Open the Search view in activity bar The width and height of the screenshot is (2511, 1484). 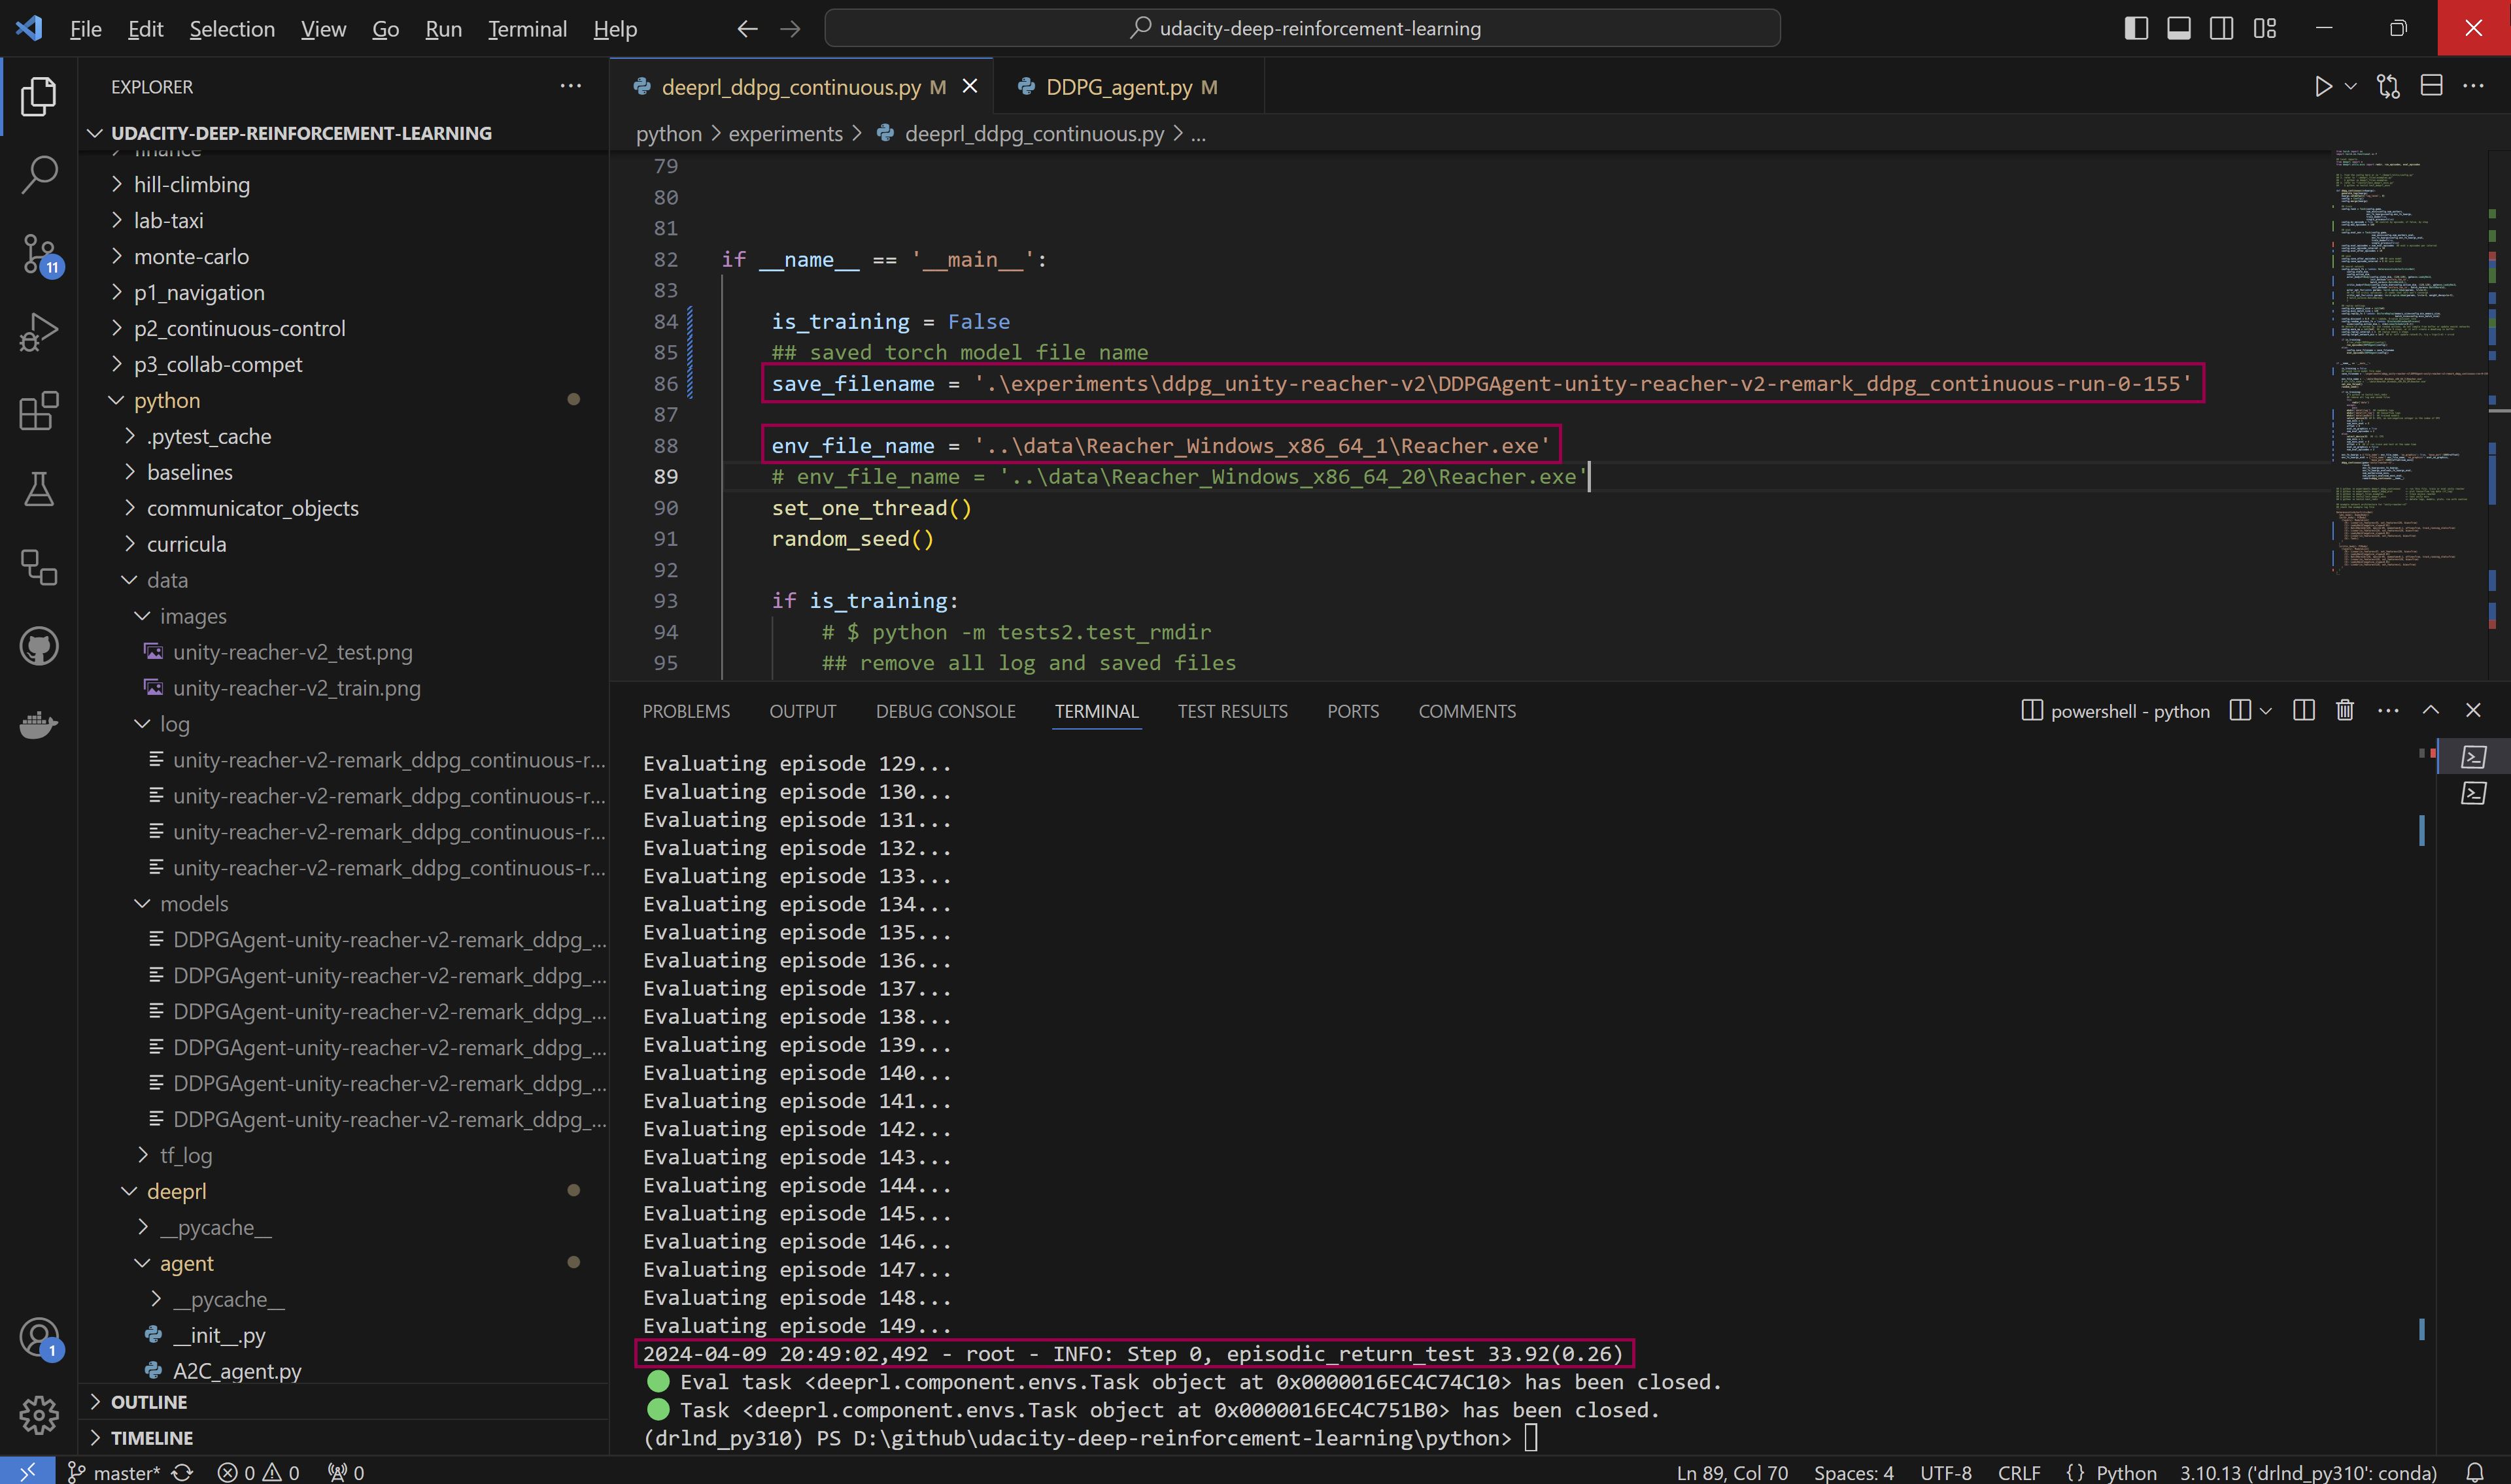click(39, 174)
